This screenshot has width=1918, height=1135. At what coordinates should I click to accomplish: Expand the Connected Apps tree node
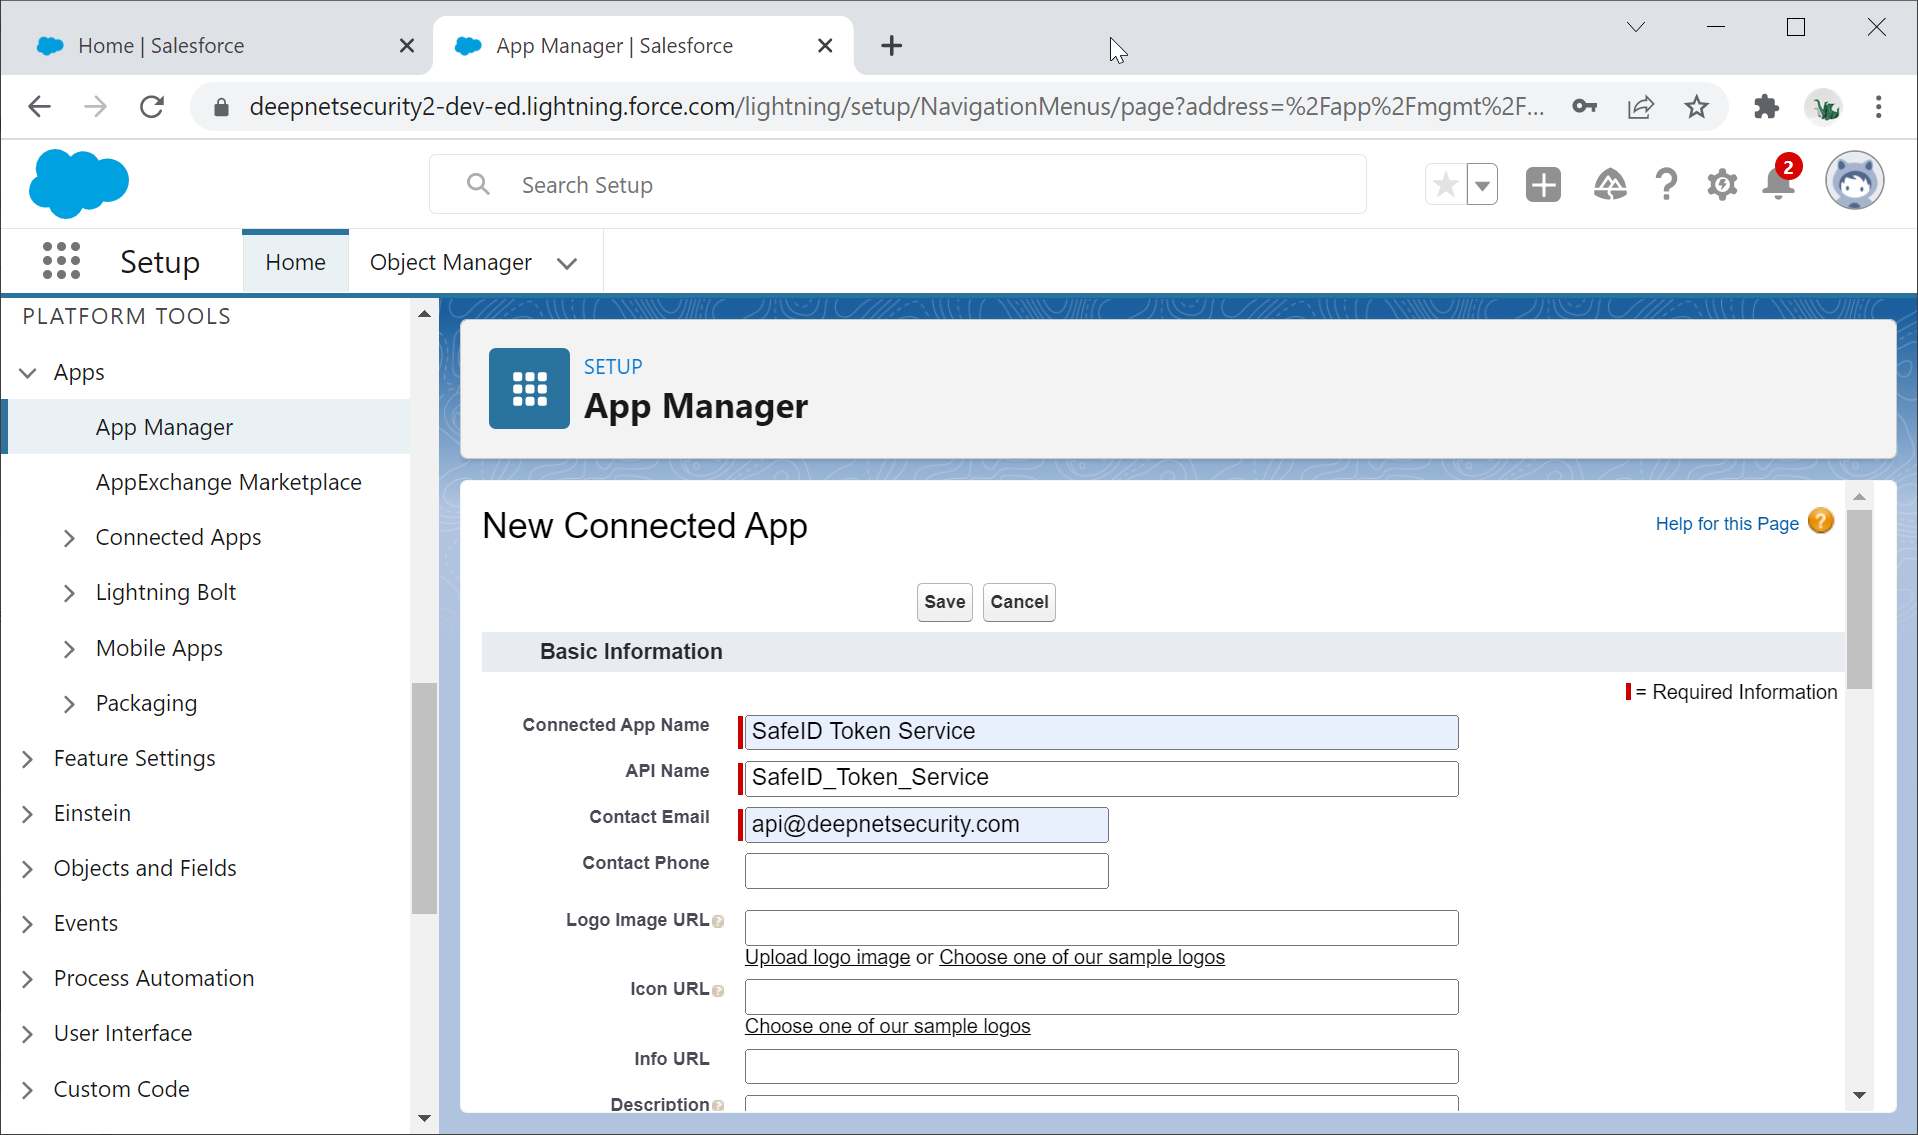point(69,538)
